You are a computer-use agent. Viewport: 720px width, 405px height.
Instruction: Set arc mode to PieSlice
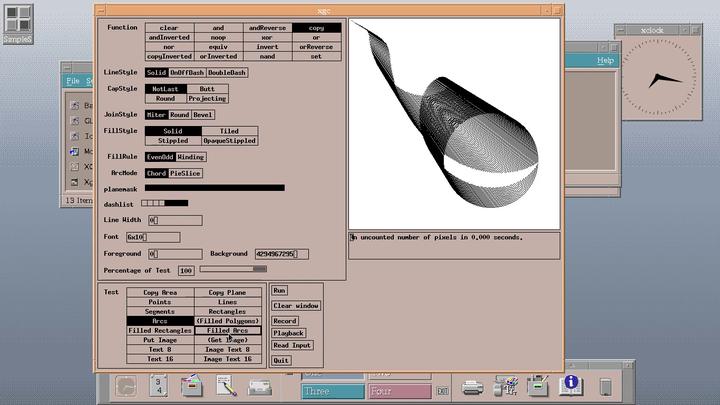coord(186,173)
